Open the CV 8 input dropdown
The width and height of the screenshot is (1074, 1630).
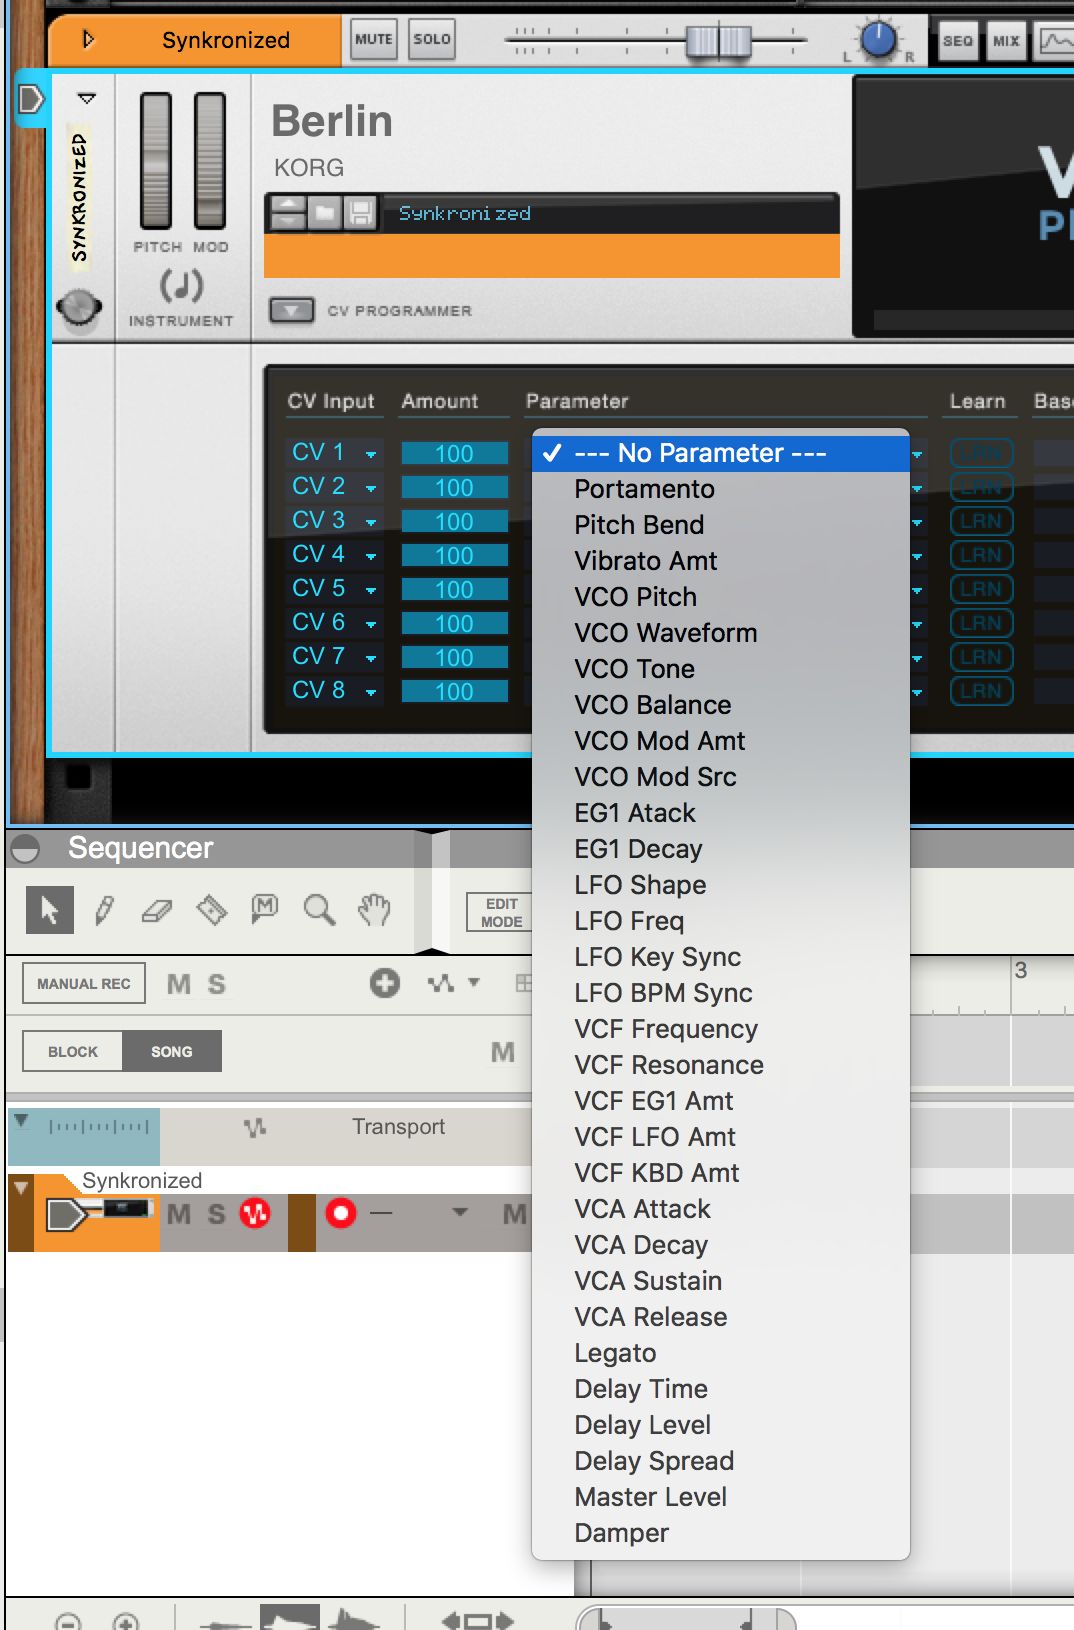[371, 692]
